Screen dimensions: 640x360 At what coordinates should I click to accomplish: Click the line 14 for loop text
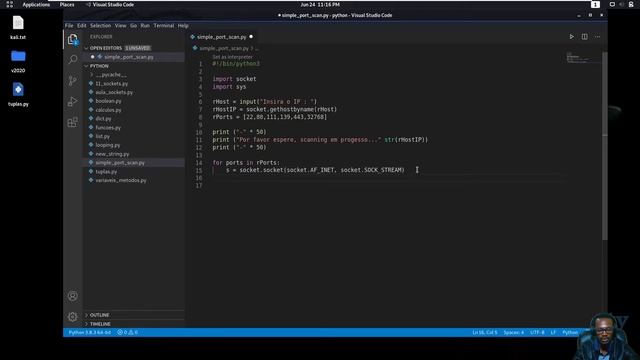point(246,162)
